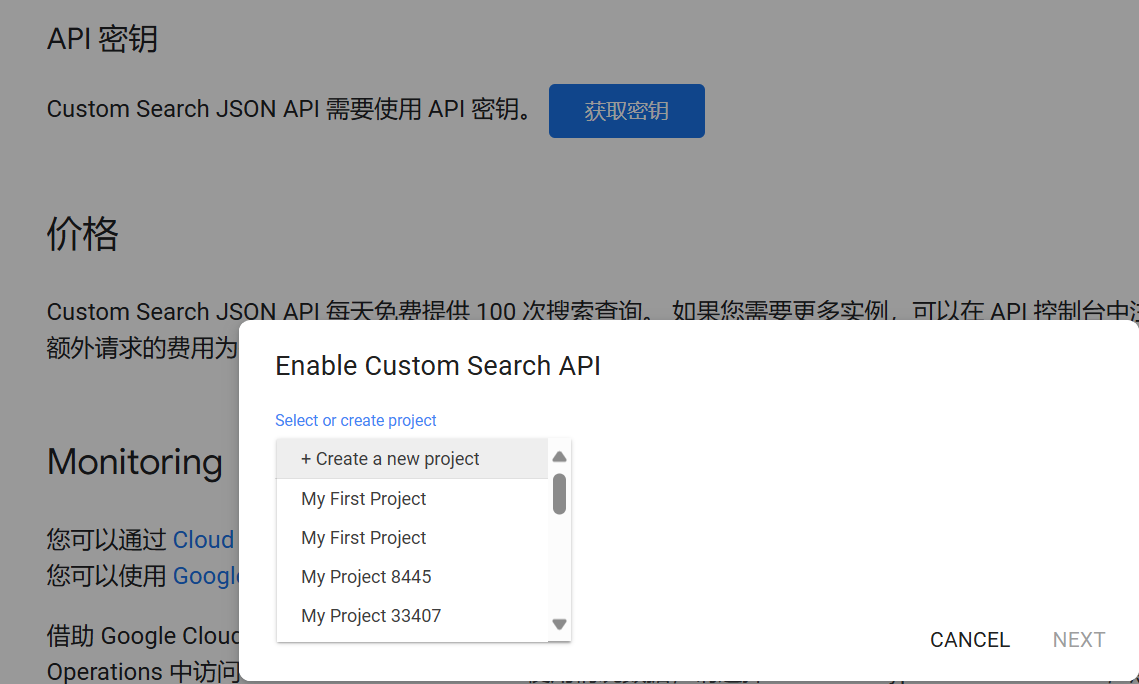Choose My Project 8445 from the list
This screenshot has width=1139, height=684.
(x=366, y=577)
